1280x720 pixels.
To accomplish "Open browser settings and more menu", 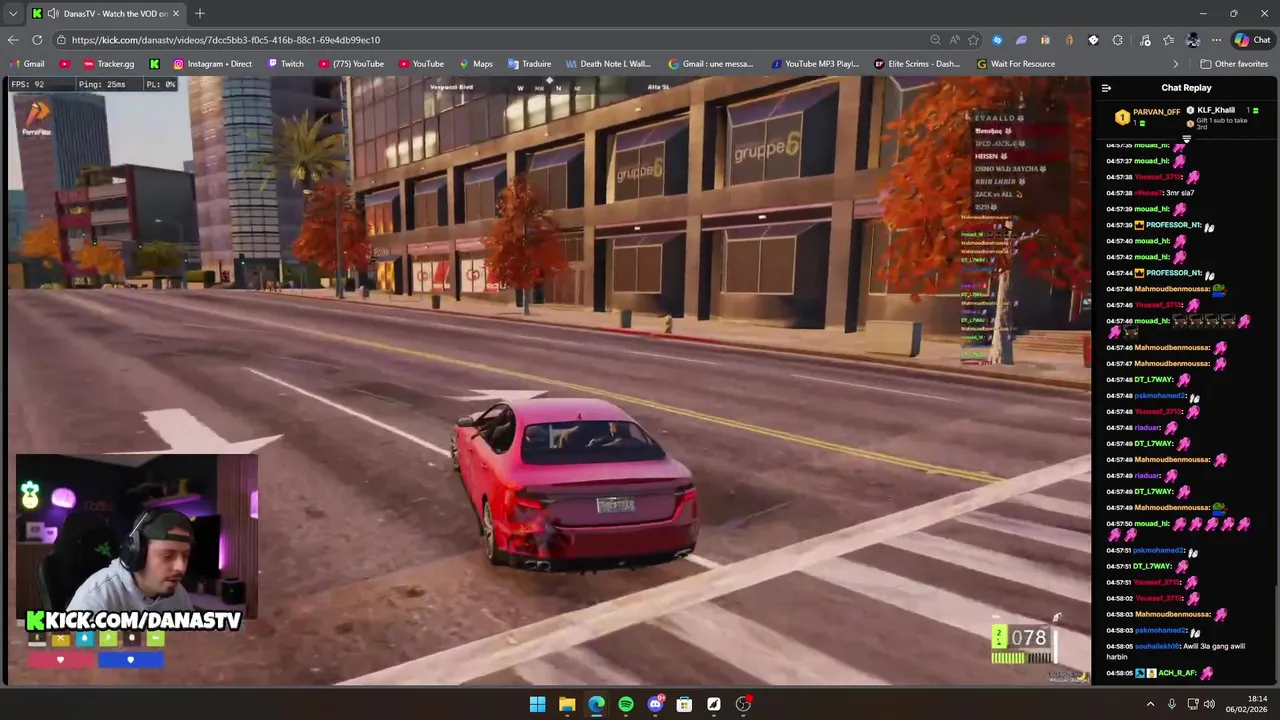I will (x=1216, y=40).
